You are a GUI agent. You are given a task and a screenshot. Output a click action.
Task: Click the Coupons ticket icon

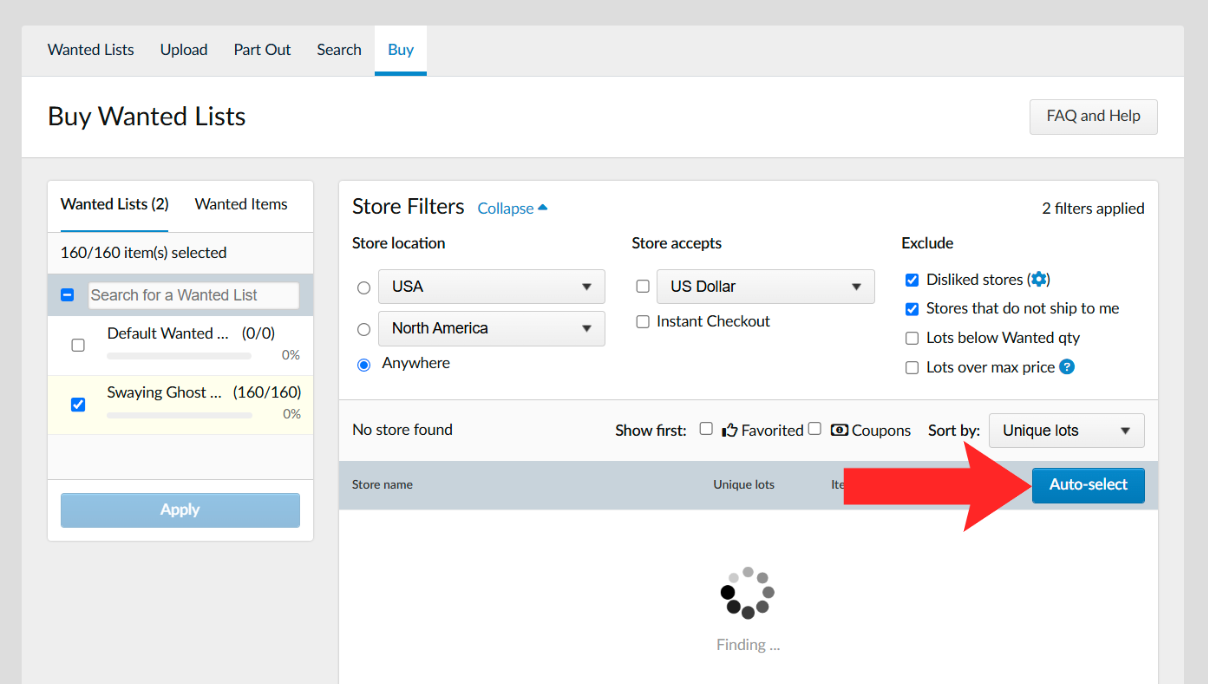click(839, 430)
